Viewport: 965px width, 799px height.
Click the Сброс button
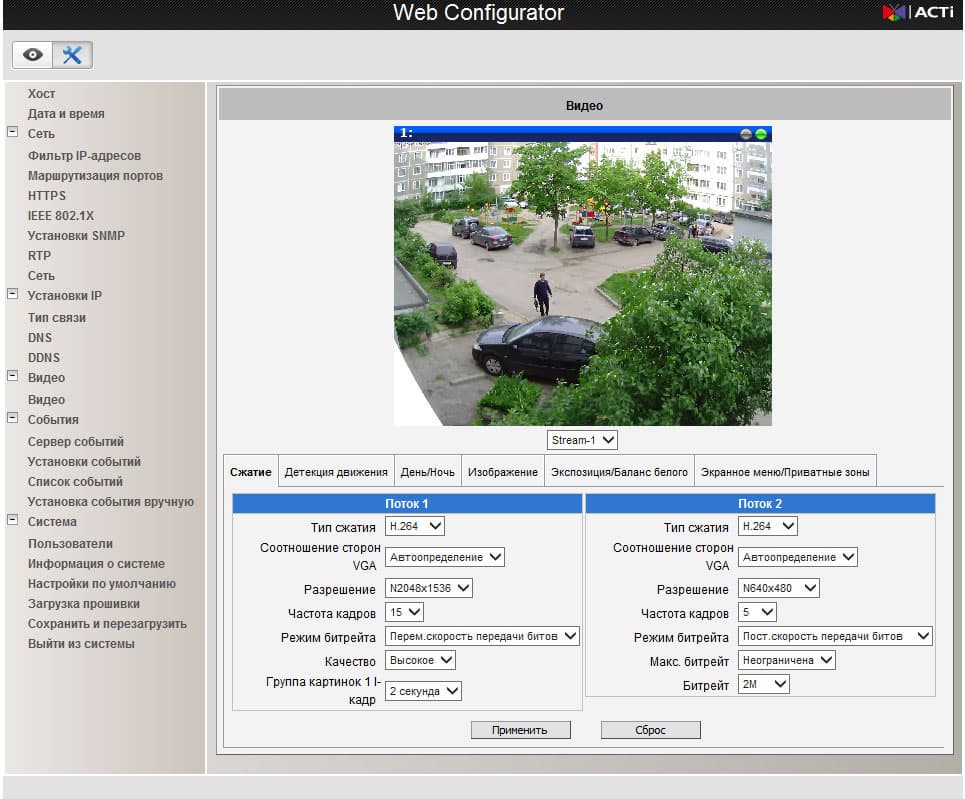pos(651,730)
